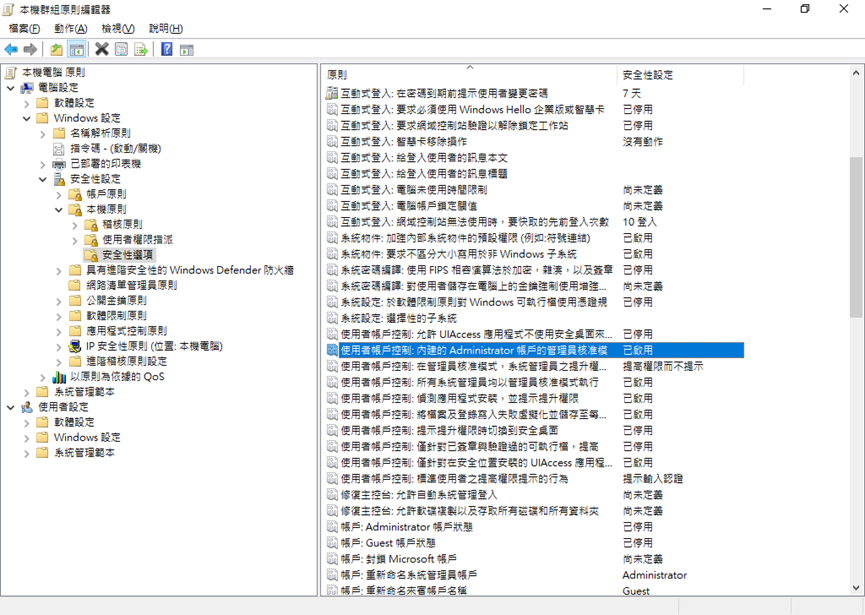Open the 檔案(F) menu
This screenshot has height=615, width=865.
tap(24, 28)
